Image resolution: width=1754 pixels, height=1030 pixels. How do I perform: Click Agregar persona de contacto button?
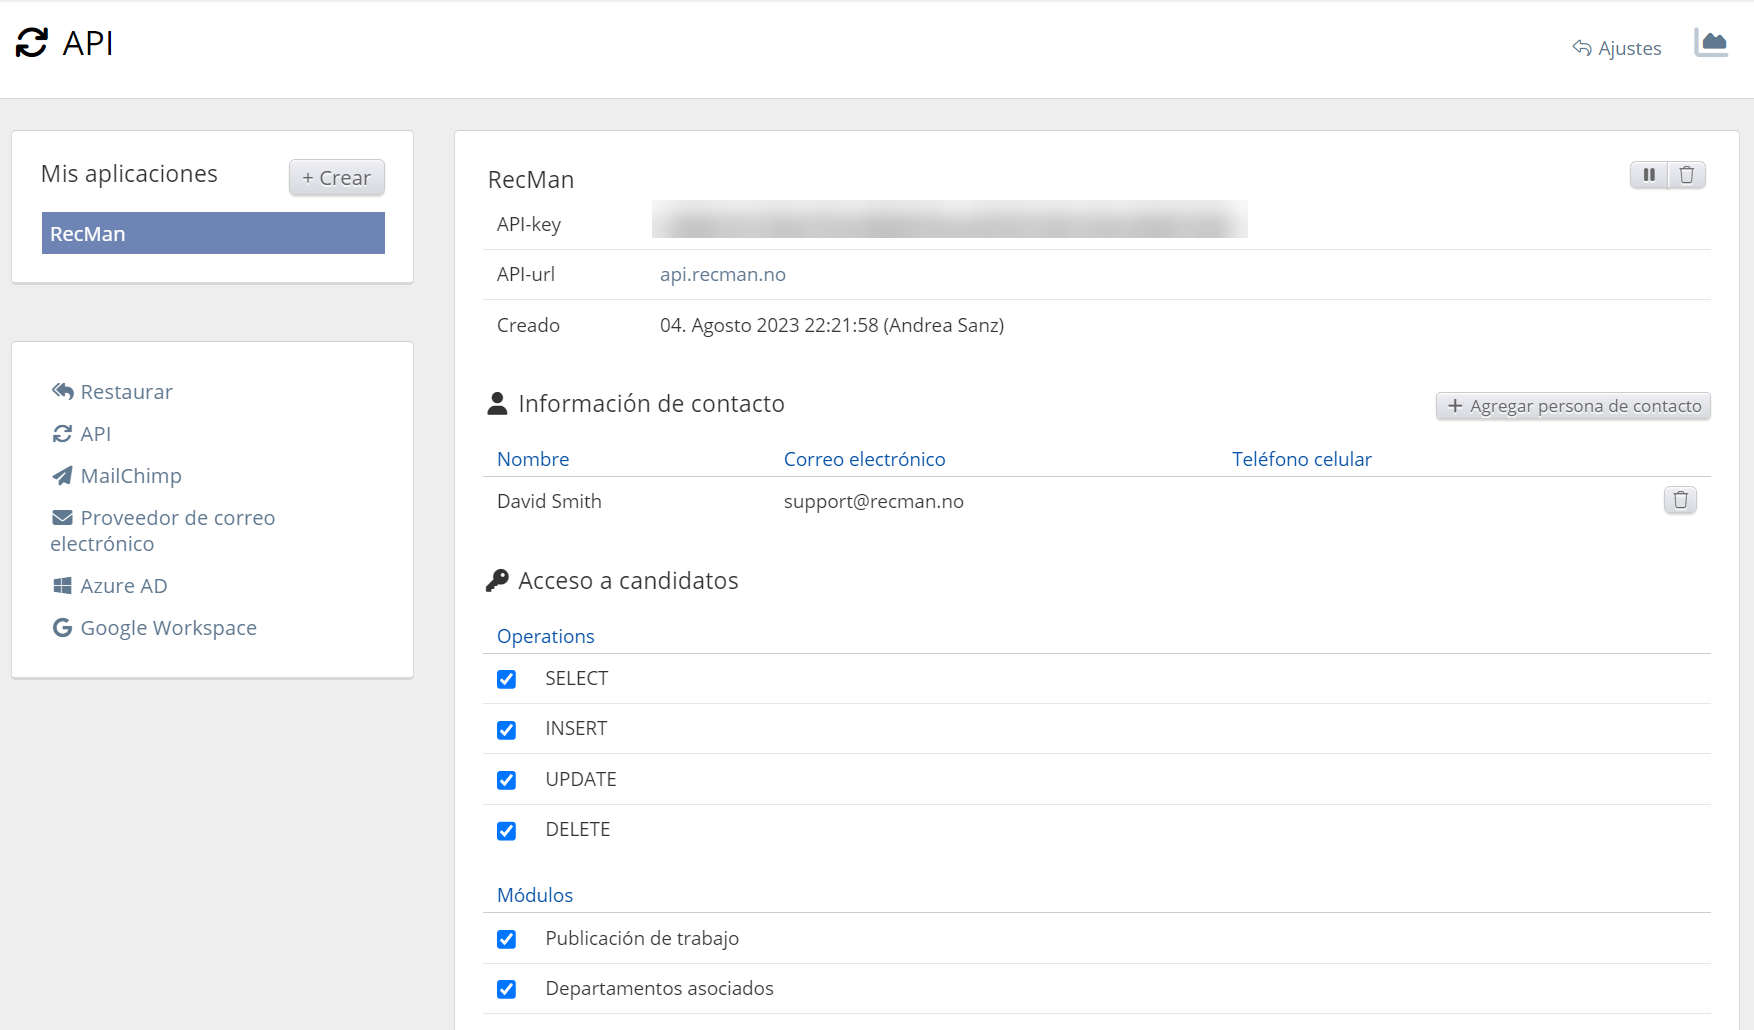(1573, 406)
